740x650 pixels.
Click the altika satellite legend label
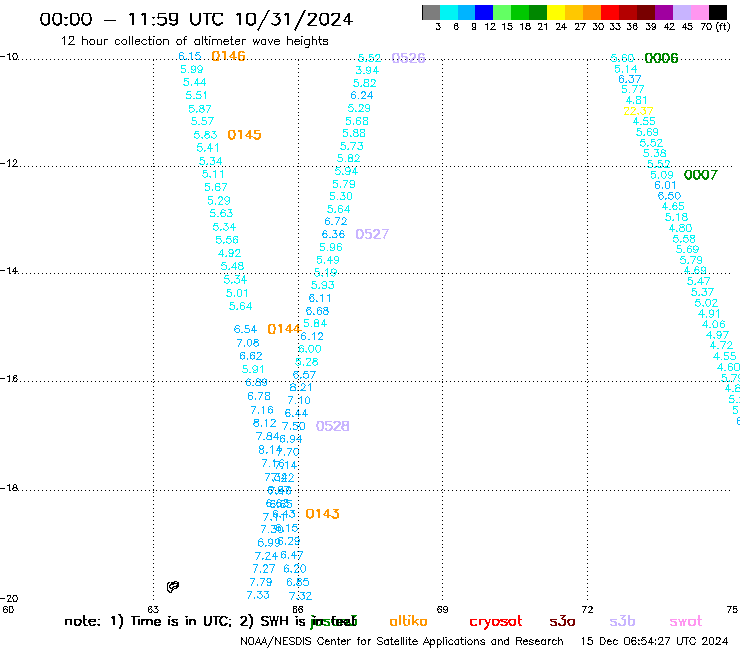coord(408,621)
